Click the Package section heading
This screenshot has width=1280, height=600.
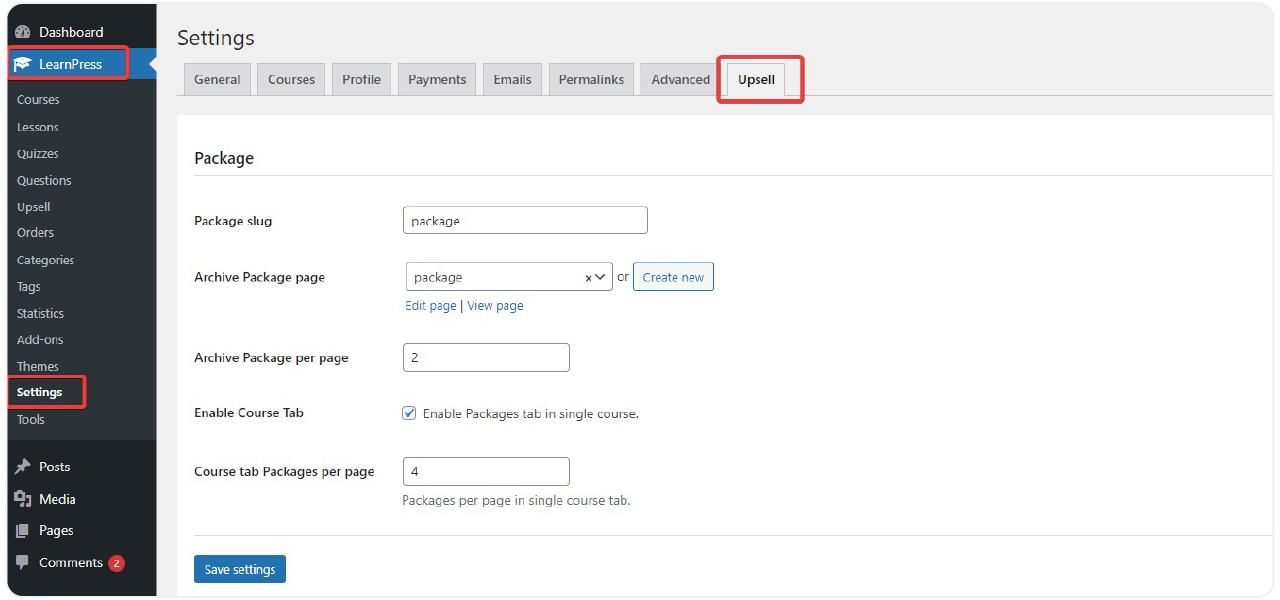[224, 158]
